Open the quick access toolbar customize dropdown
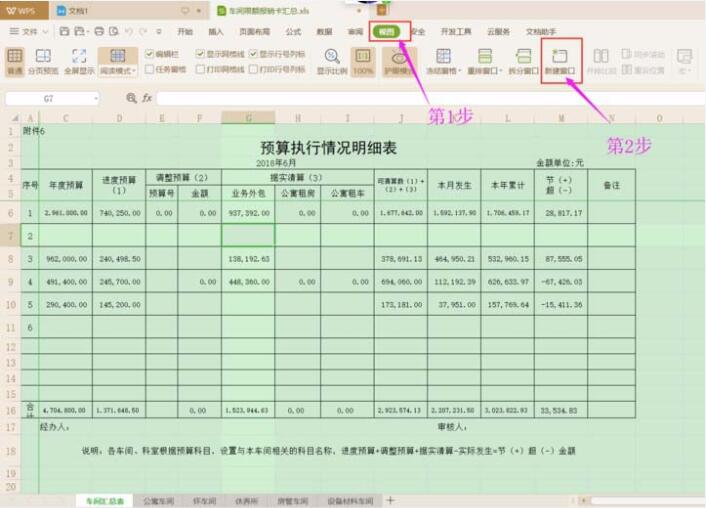706x508 pixels. point(159,32)
